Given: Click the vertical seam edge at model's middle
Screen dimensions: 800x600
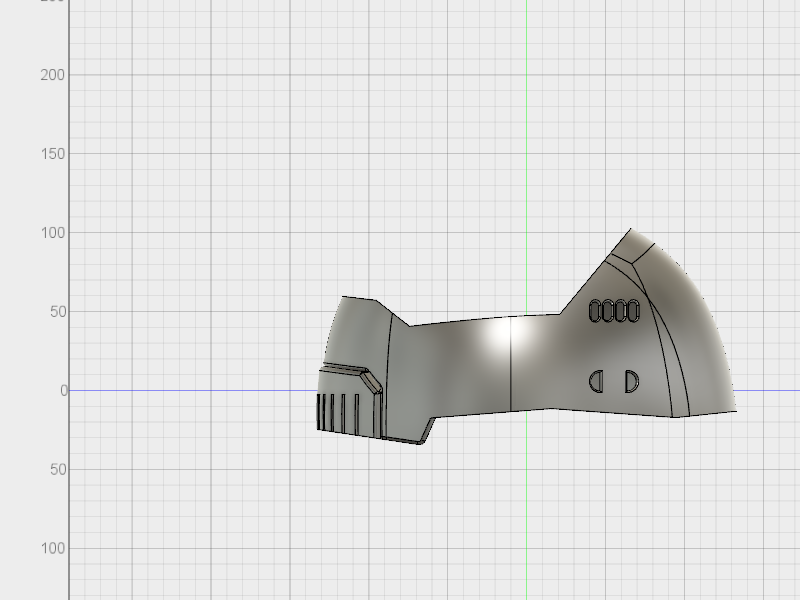Looking at the screenshot, I should (x=511, y=363).
